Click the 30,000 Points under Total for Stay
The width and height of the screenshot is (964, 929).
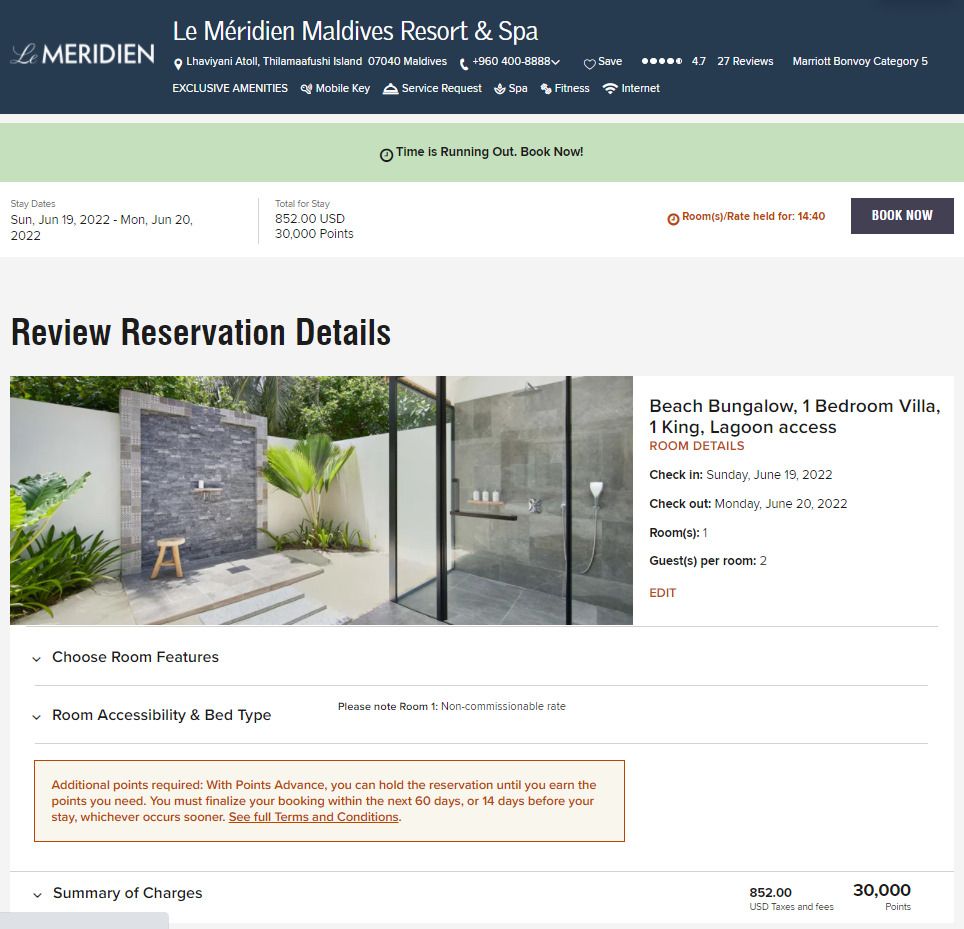pyautogui.click(x=314, y=234)
